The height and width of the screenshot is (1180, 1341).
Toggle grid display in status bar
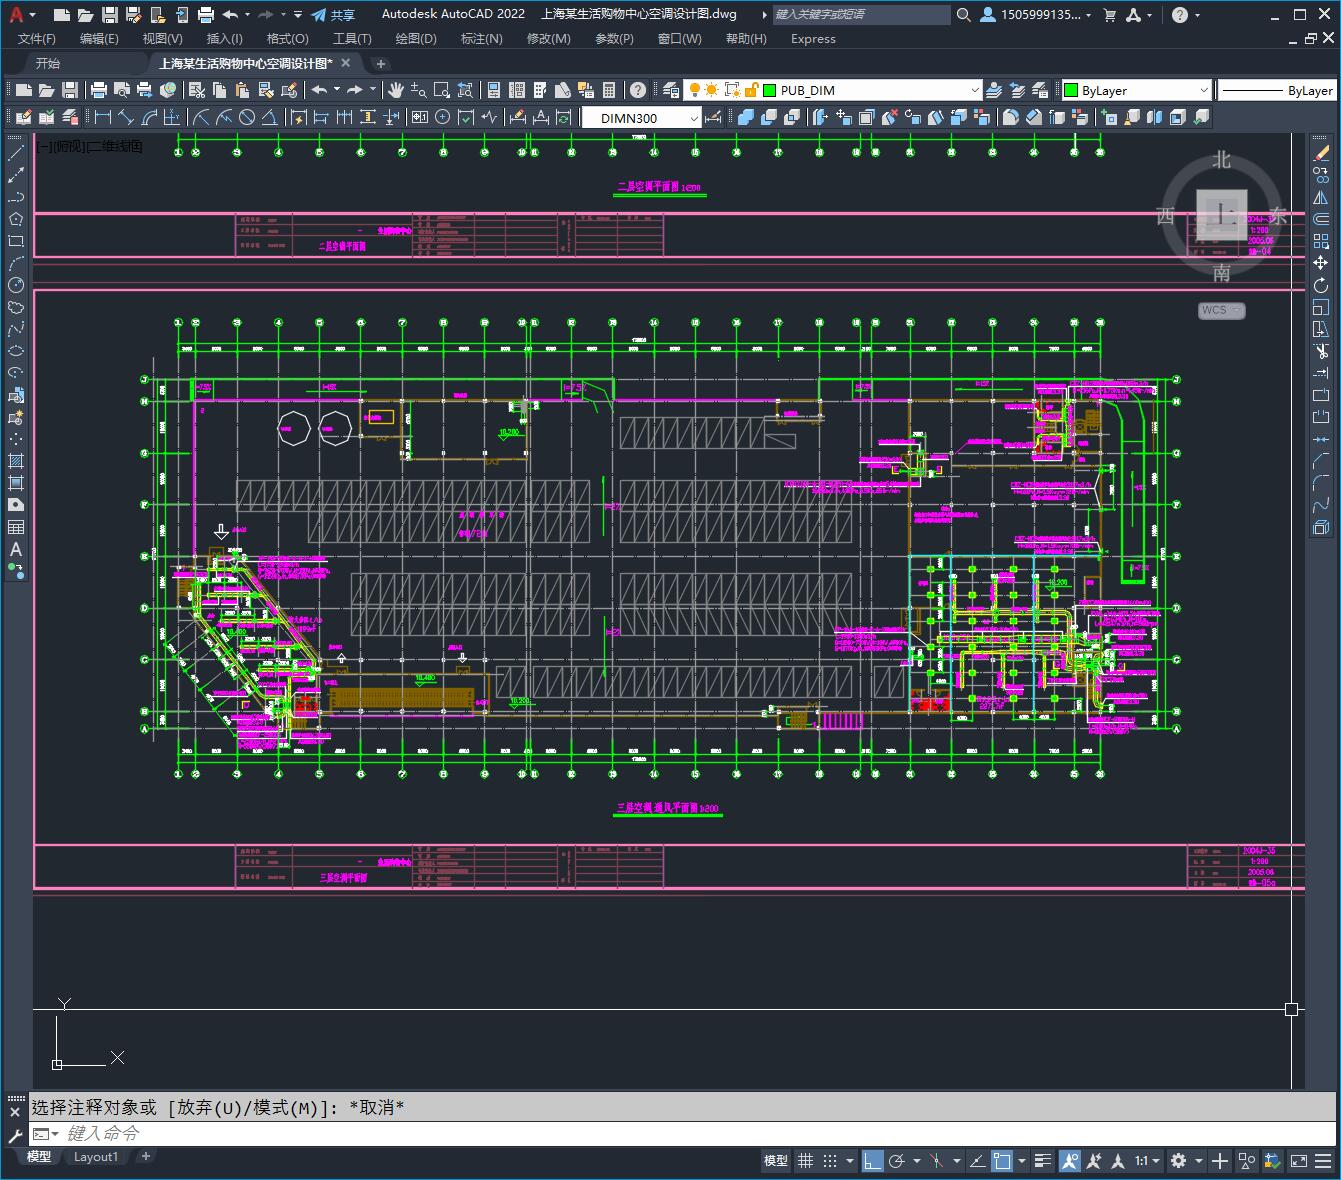805,1161
